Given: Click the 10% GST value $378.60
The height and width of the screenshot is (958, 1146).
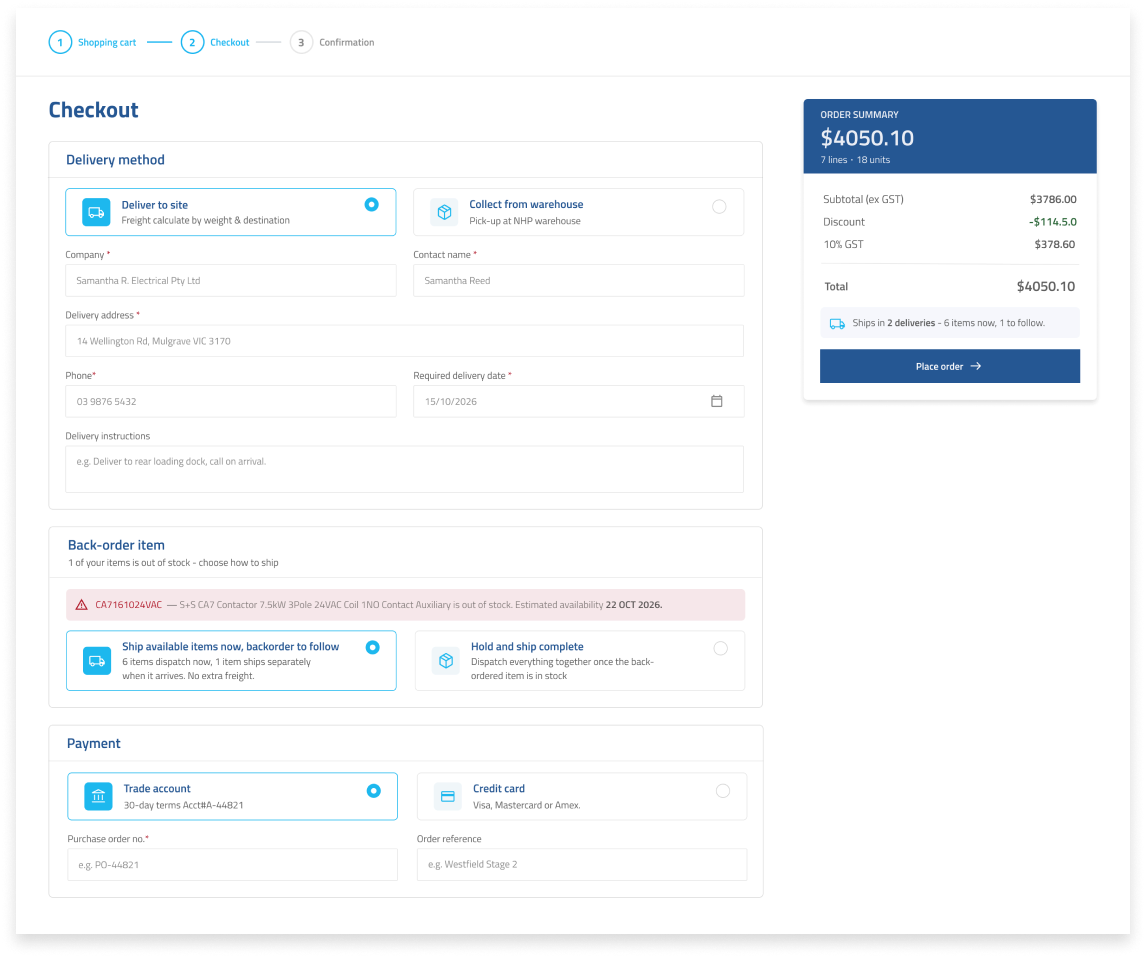Looking at the screenshot, I should tap(1055, 245).
